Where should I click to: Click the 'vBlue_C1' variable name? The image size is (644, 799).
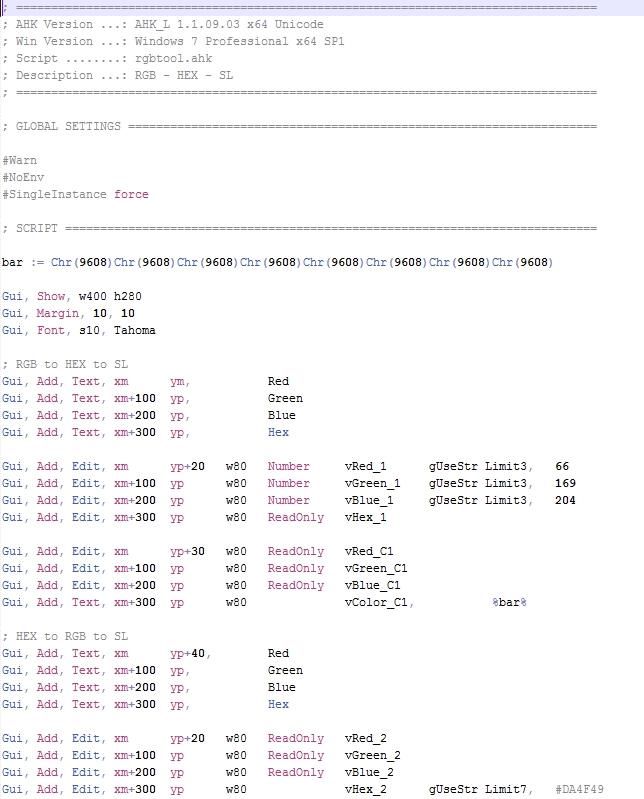[x=372, y=585]
